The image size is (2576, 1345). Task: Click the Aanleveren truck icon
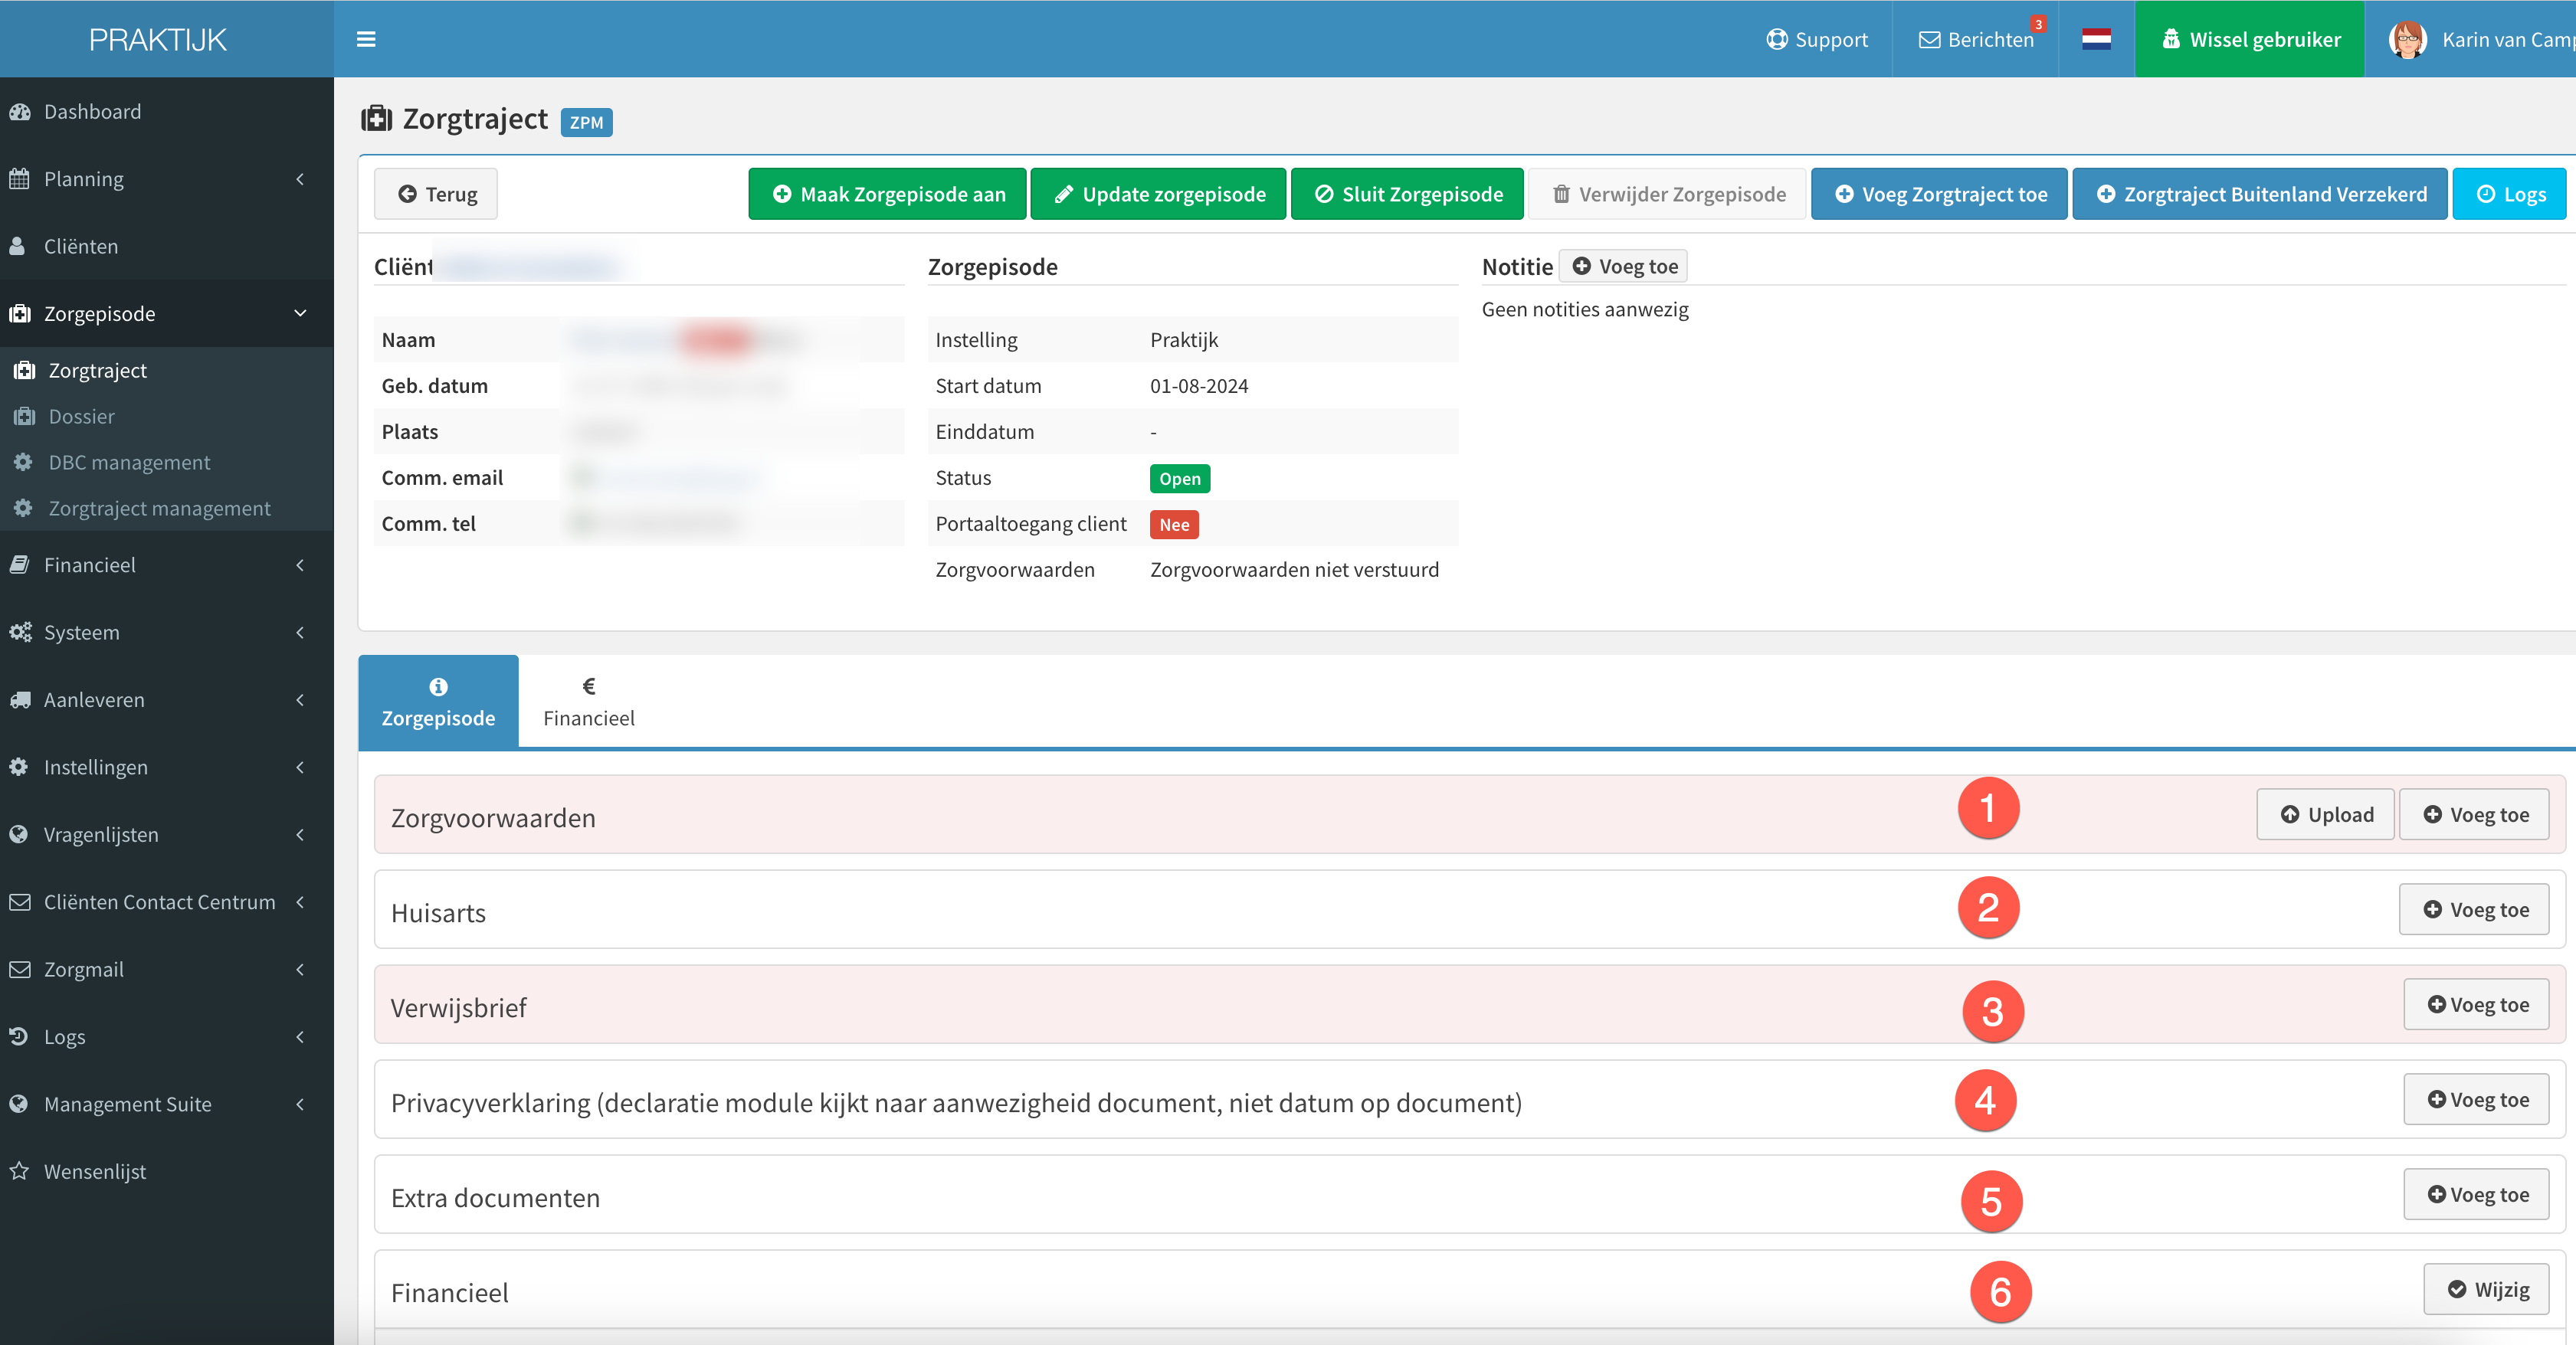pyautogui.click(x=20, y=700)
